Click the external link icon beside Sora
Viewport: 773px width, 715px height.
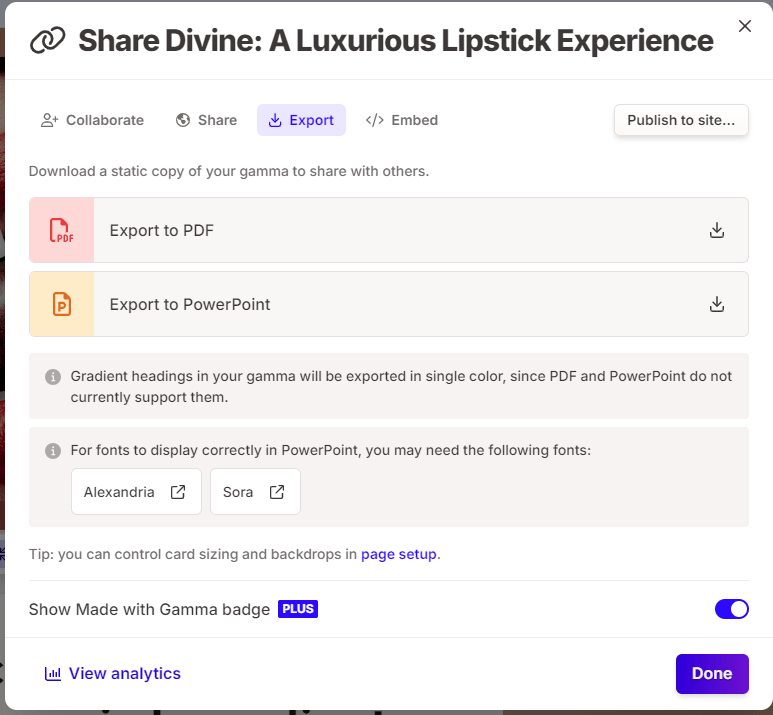[277, 492]
